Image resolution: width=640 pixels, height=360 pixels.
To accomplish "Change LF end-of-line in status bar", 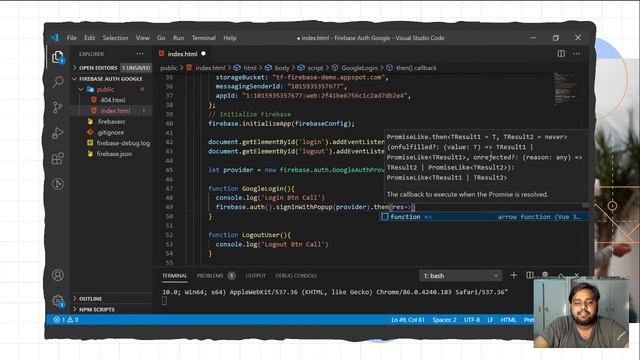I will pyautogui.click(x=490, y=320).
